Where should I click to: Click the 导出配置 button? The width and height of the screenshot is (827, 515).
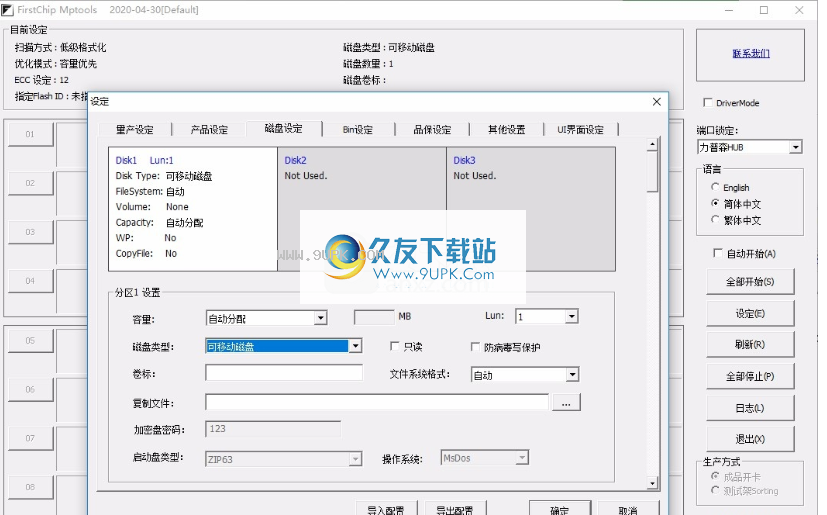pos(455,509)
